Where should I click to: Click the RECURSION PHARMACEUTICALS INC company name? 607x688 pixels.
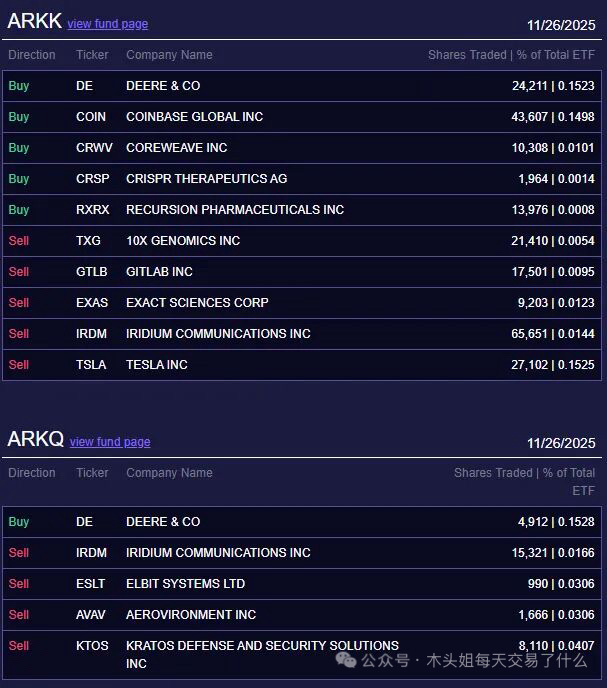[235, 210]
